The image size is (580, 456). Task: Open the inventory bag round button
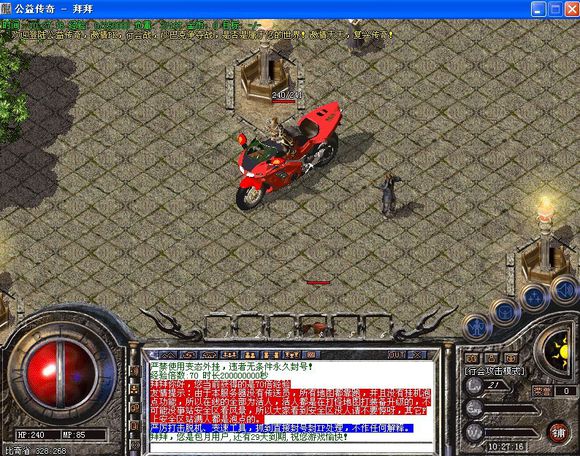pyautogui.click(x=505, y=313)
